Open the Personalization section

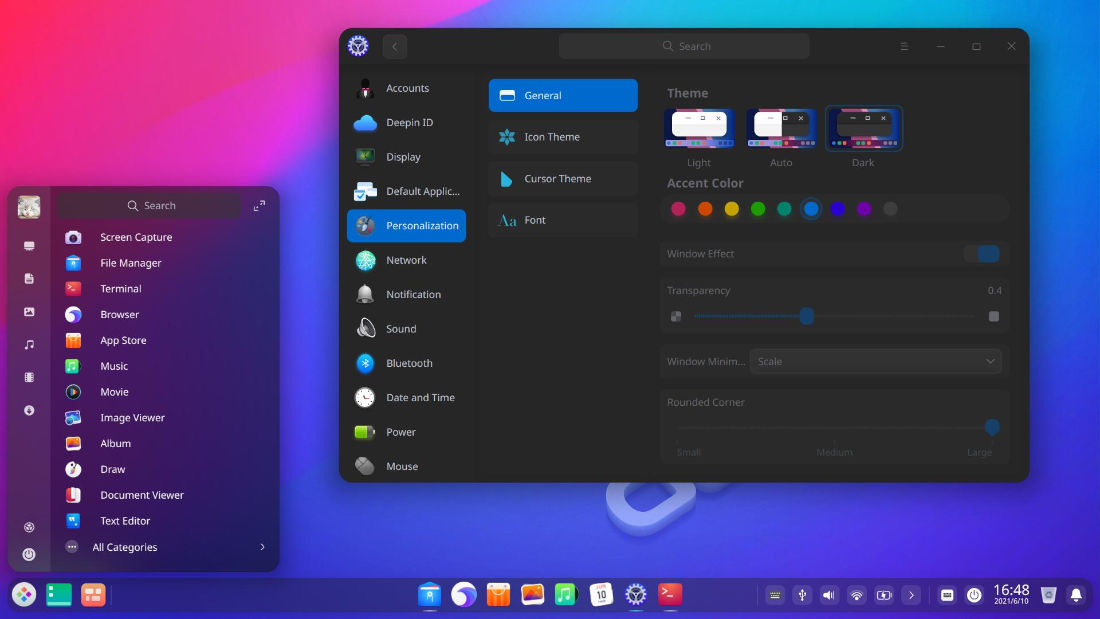tap(420, 225)
